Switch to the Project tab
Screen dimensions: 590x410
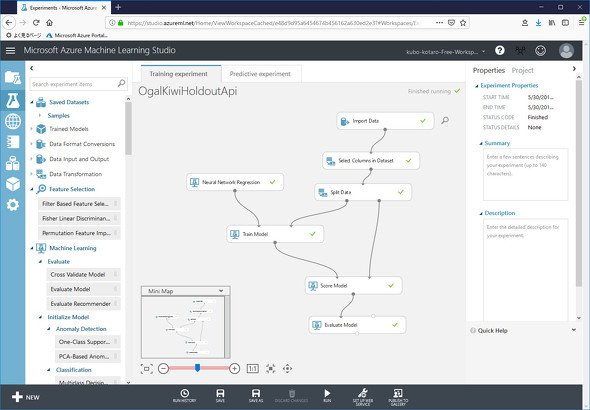pyautogui.click(x=522, y=70)
